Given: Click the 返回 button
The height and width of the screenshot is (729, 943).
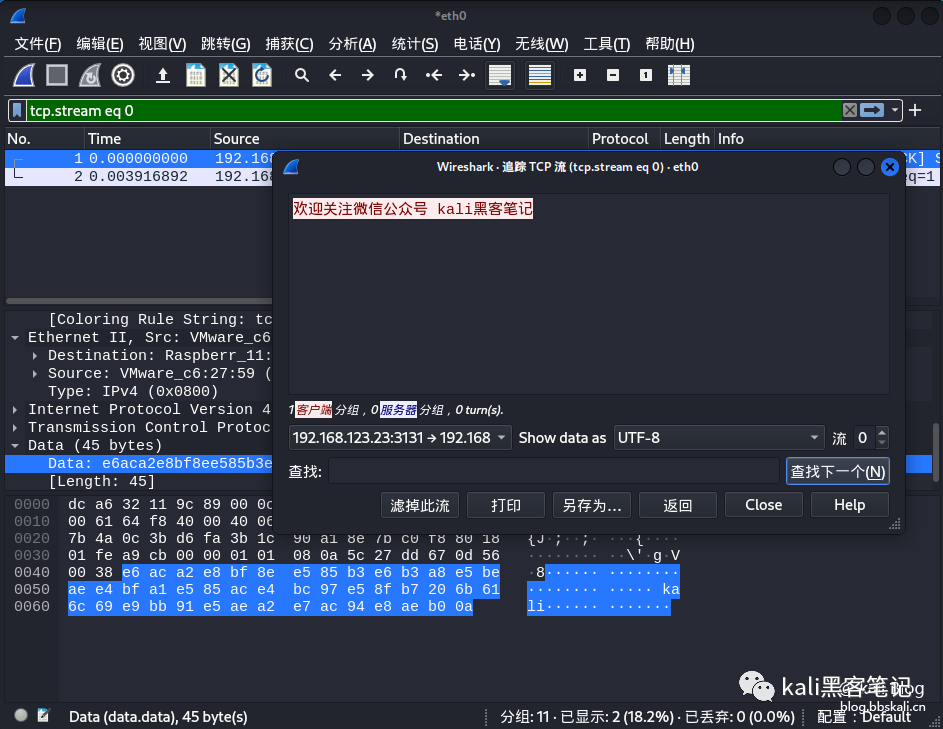Looking at the screenshot, I should pos(678,505).
